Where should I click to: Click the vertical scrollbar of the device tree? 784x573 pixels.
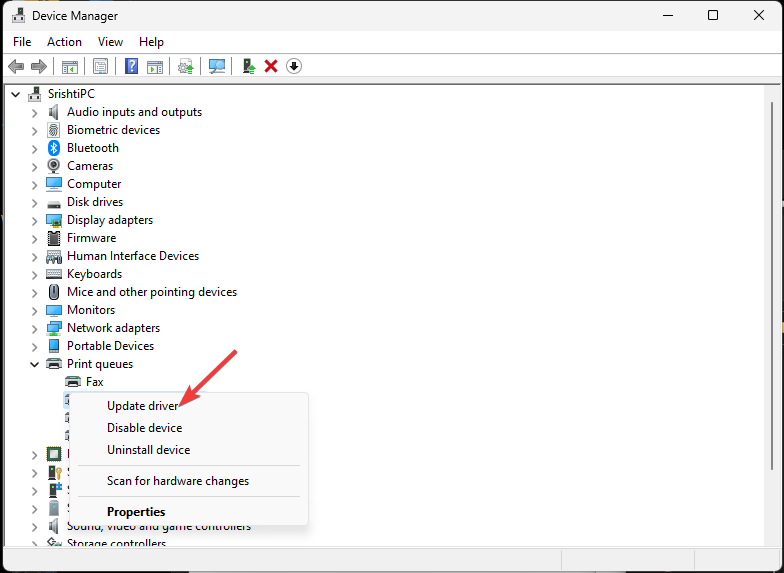tap(772, 285)
